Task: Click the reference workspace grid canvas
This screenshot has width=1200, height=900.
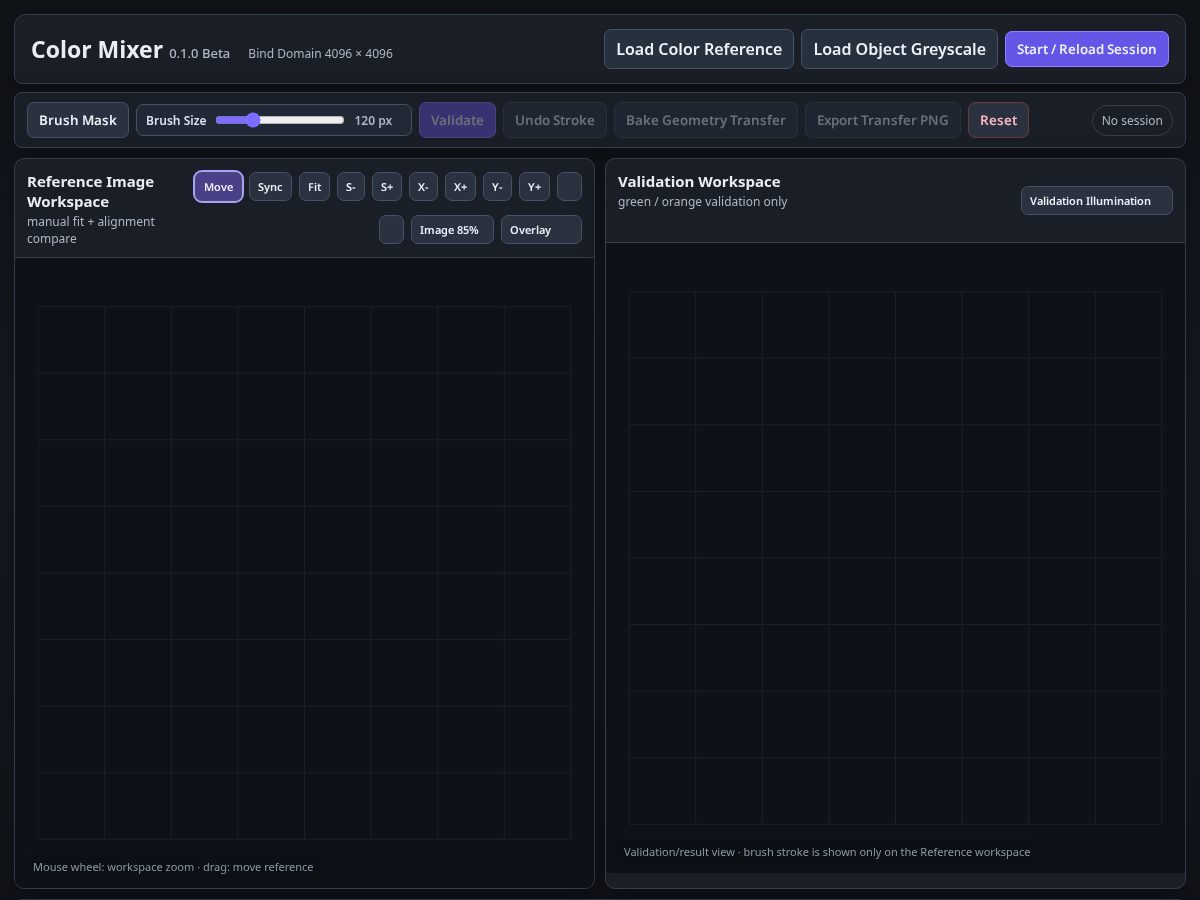Action: click(x=304, y=573)
